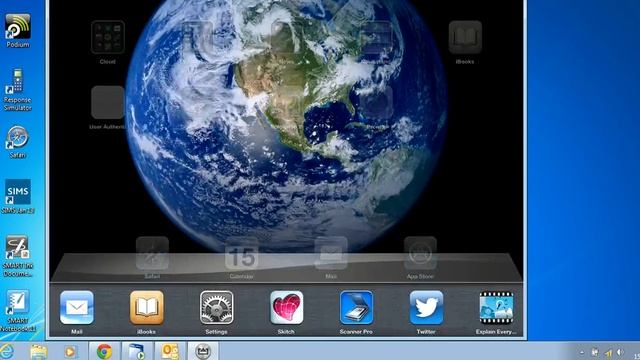Open SMART Ink Document Viewer shortcut

pyautogui.click(x=18, y=247)
